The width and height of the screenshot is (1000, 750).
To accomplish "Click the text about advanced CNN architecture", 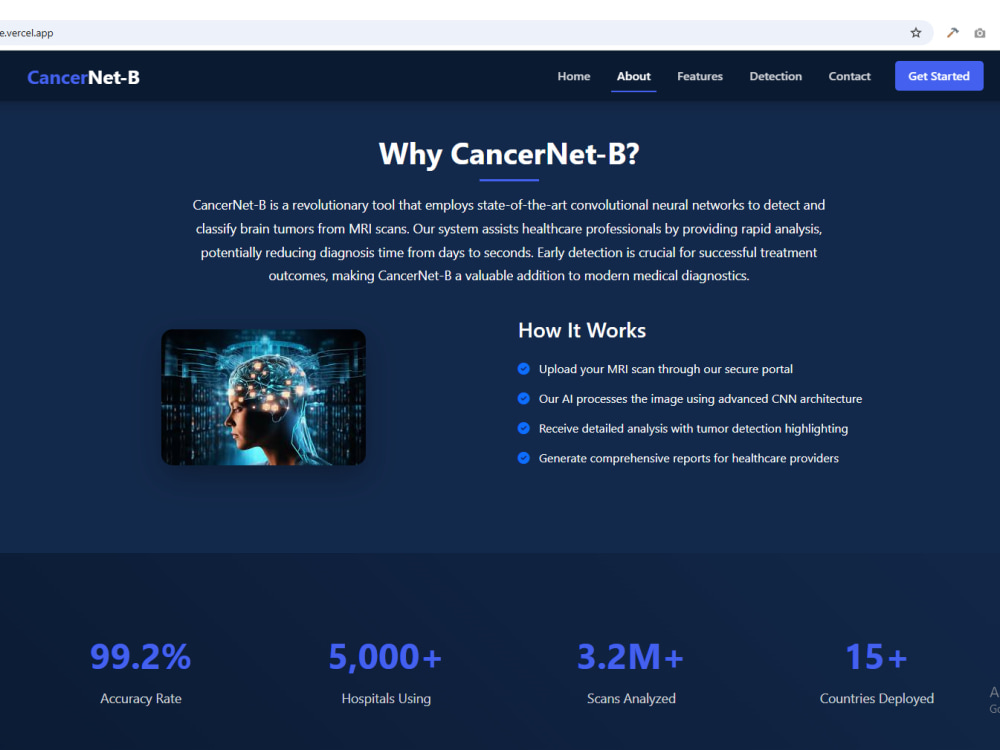I will pos(700,399).
